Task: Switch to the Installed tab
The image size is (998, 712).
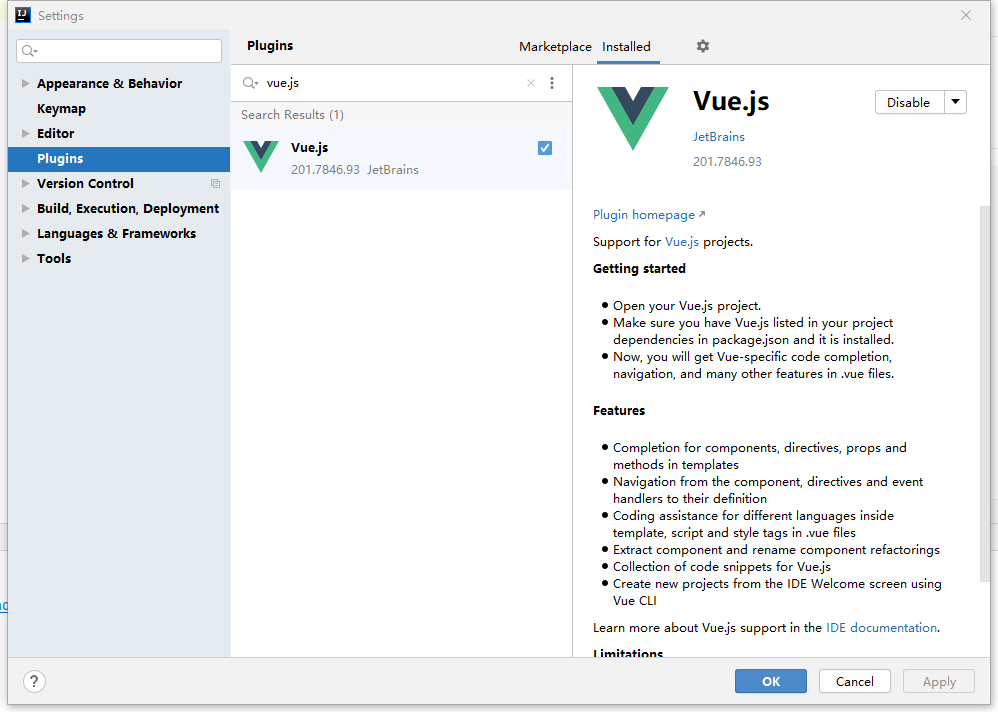Action: click(626, 46)
